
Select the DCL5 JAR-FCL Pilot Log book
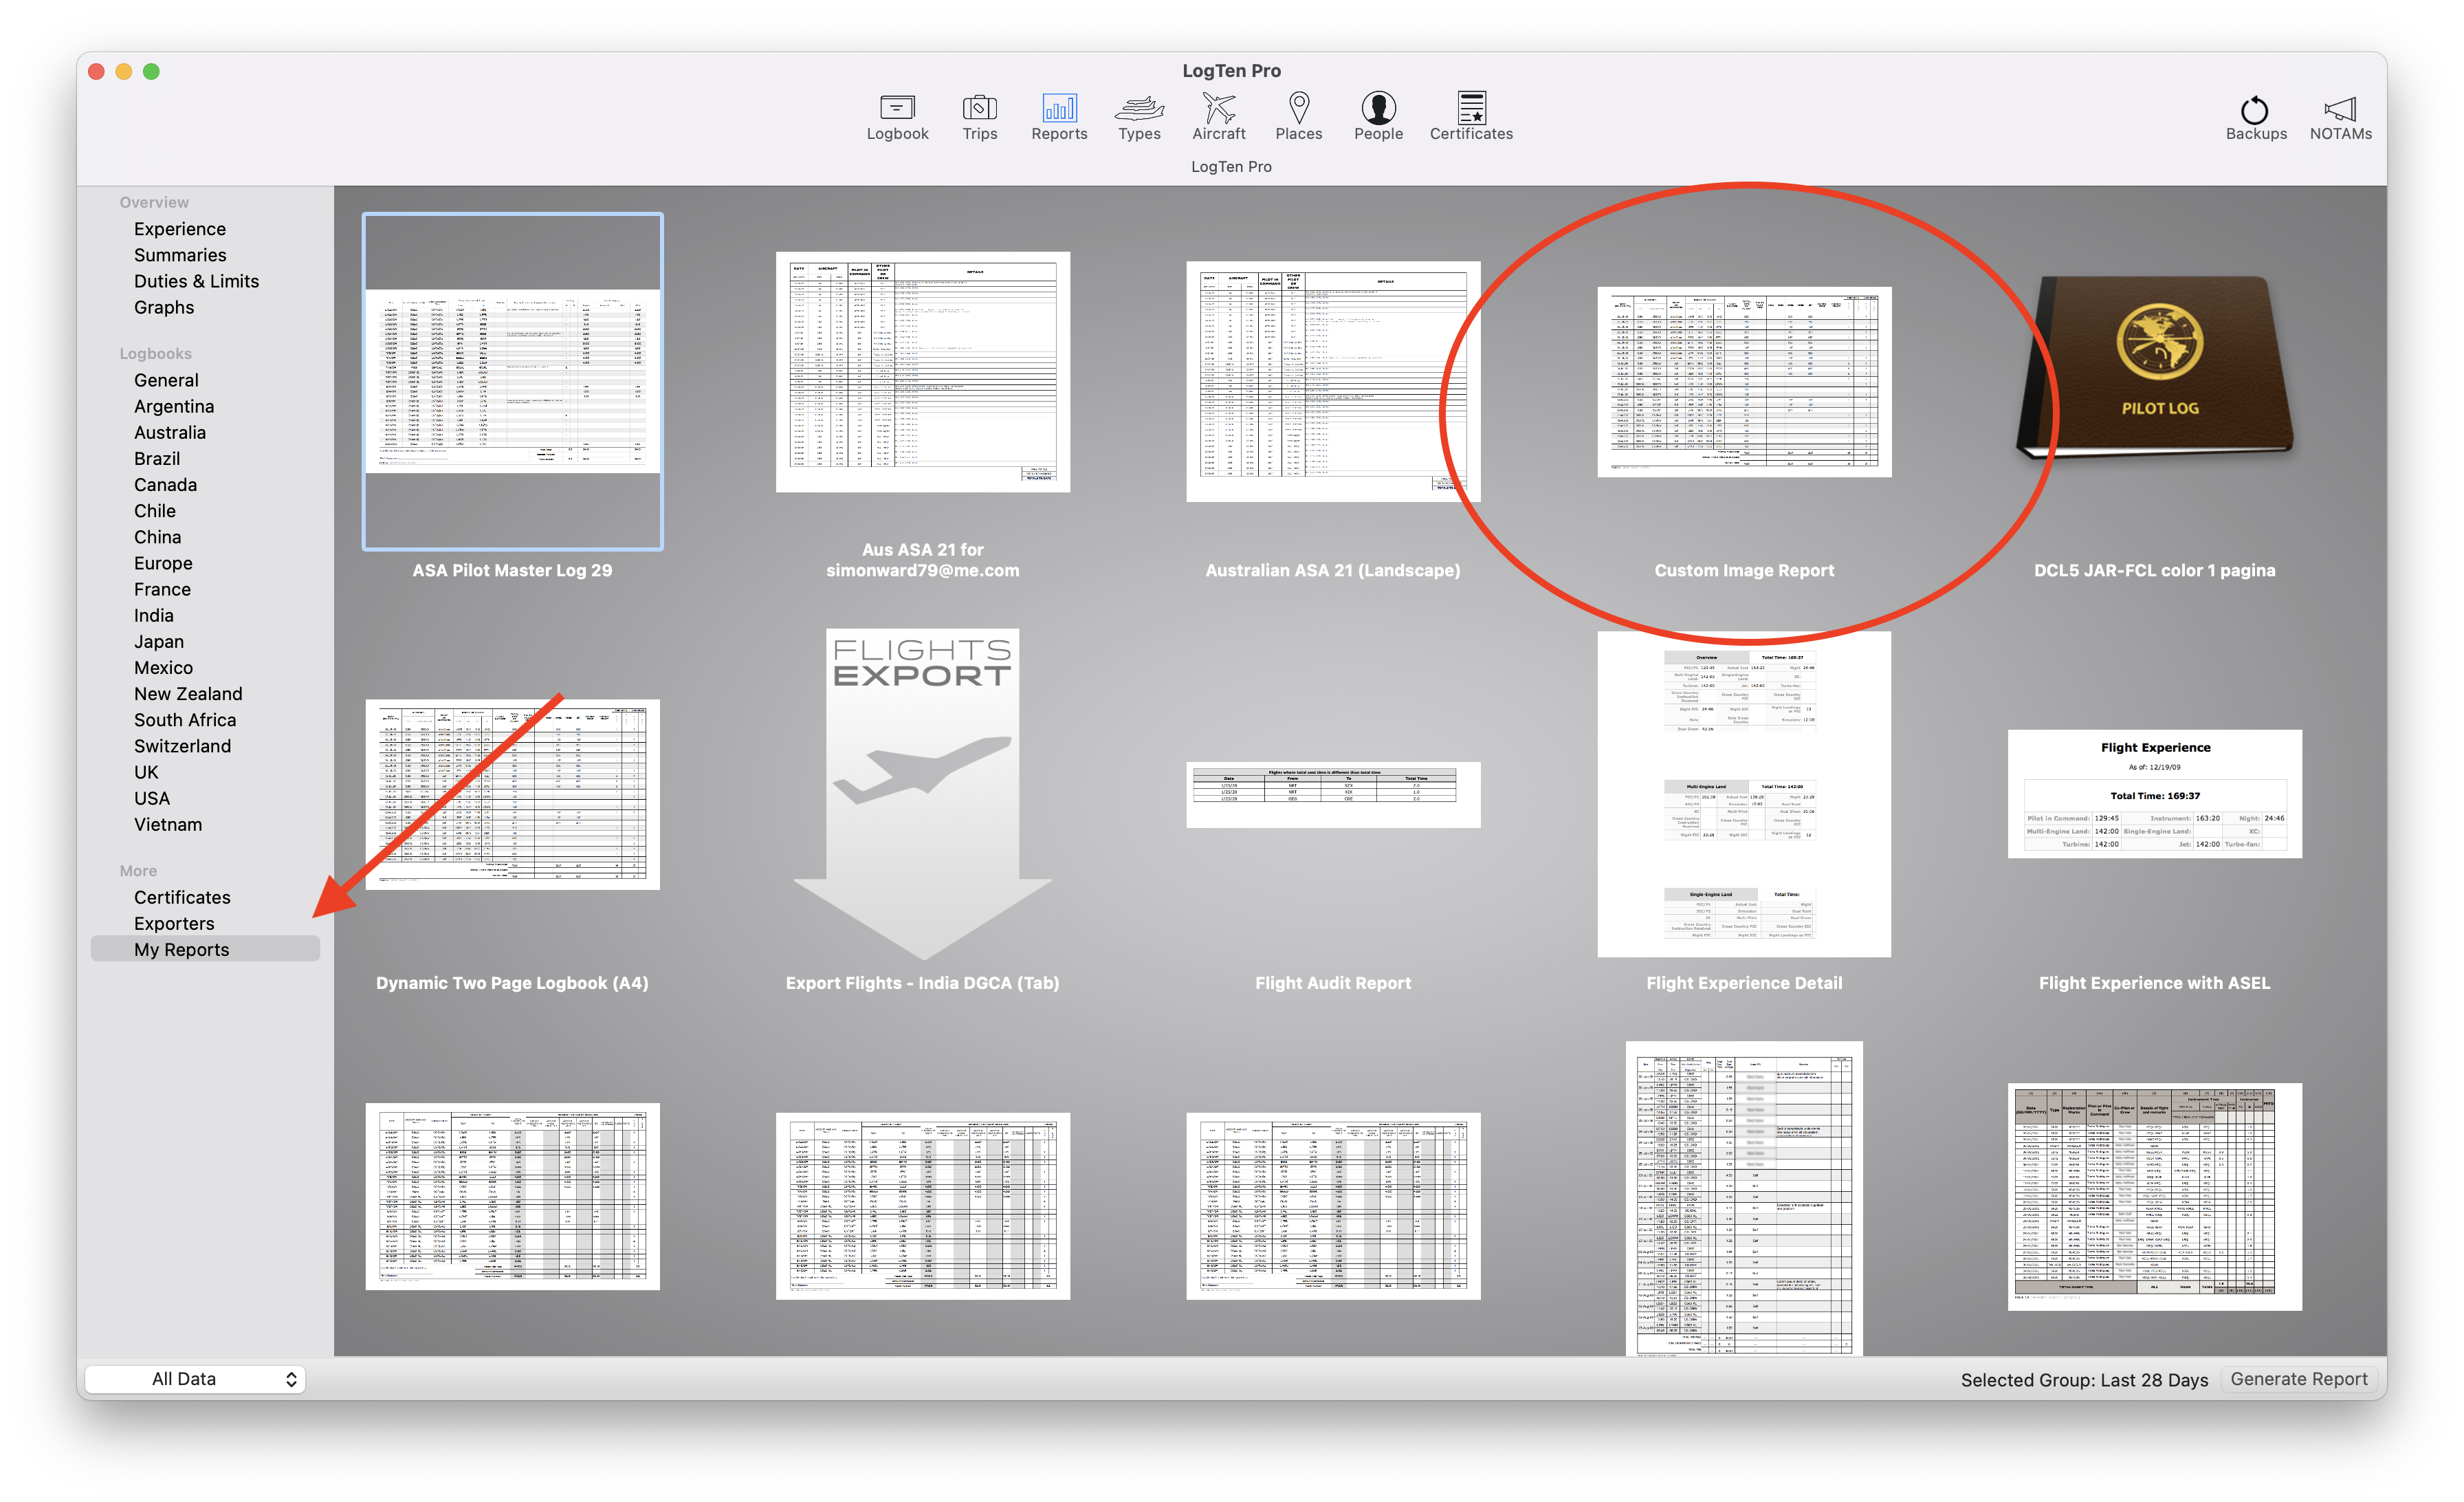point(2155,367)
